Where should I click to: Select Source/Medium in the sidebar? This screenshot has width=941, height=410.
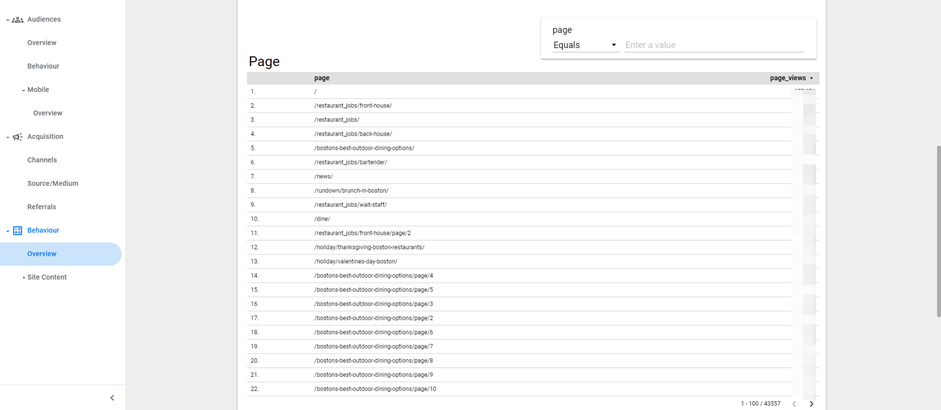tap(52, 184)
